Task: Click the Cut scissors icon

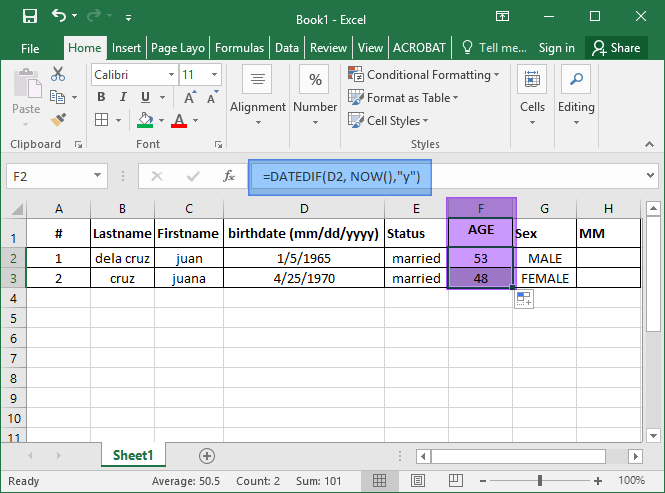Action: [58, 74]
